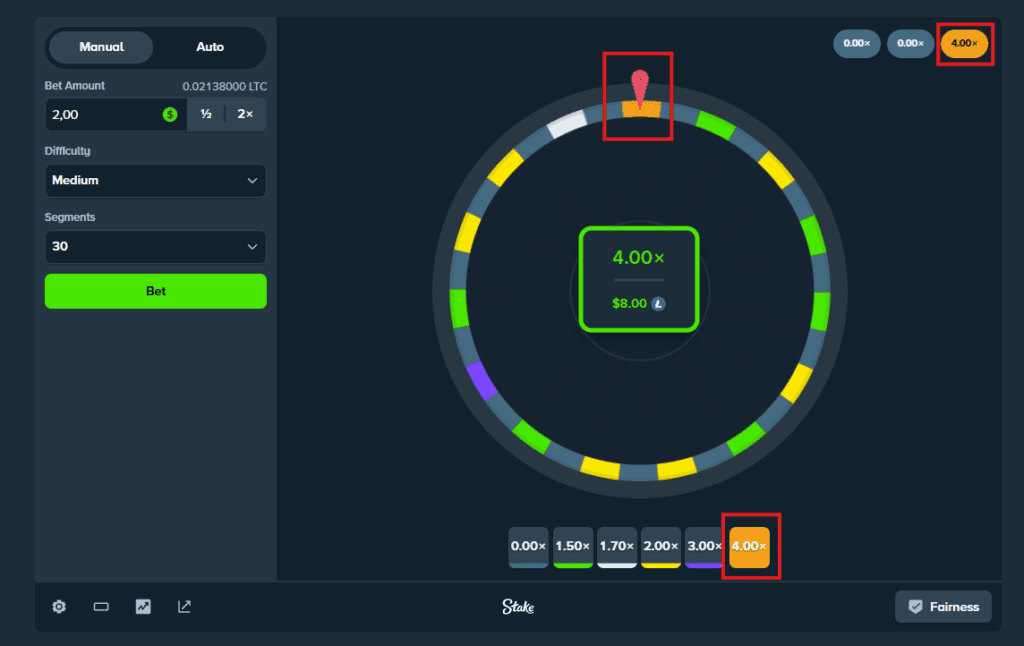Open the game settings gear icon
The height and width of the screenshot is (646, 1024).
tap(59, 606)
